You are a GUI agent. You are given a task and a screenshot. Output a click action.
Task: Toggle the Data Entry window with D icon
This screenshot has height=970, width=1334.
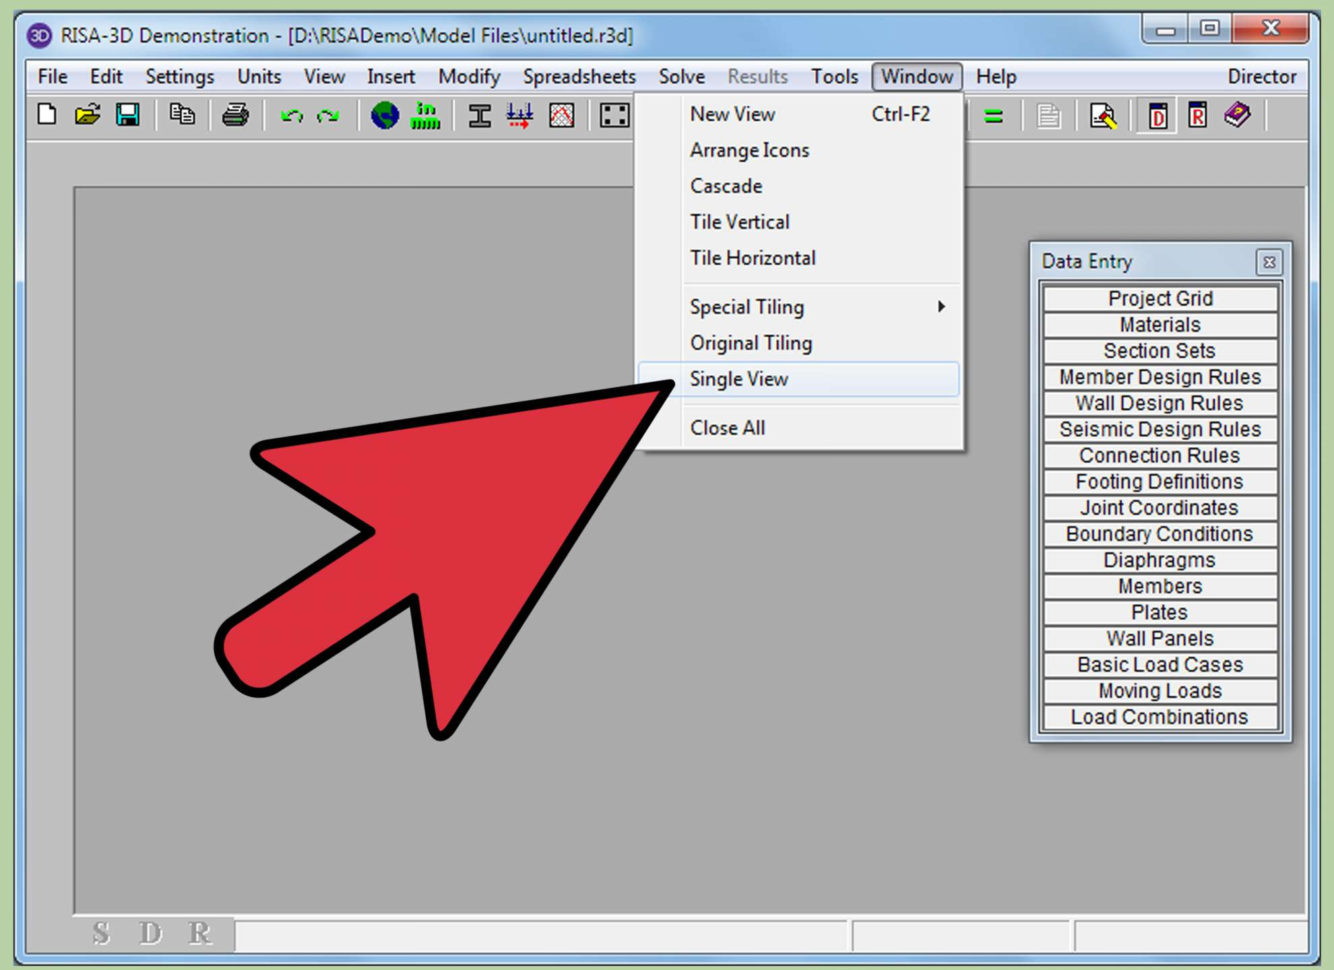click(1158, 117)
